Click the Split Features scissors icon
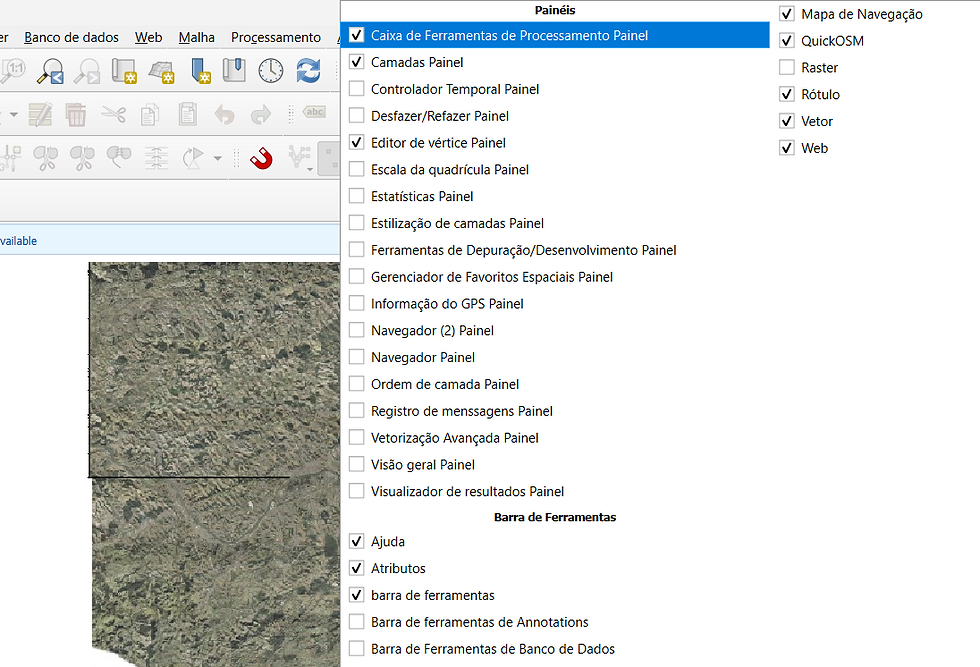 point(46,158)
